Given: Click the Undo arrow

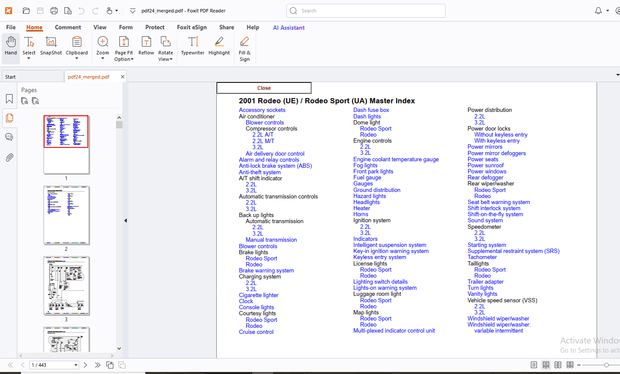Looking at the screenshot, I should click(81, 11).
